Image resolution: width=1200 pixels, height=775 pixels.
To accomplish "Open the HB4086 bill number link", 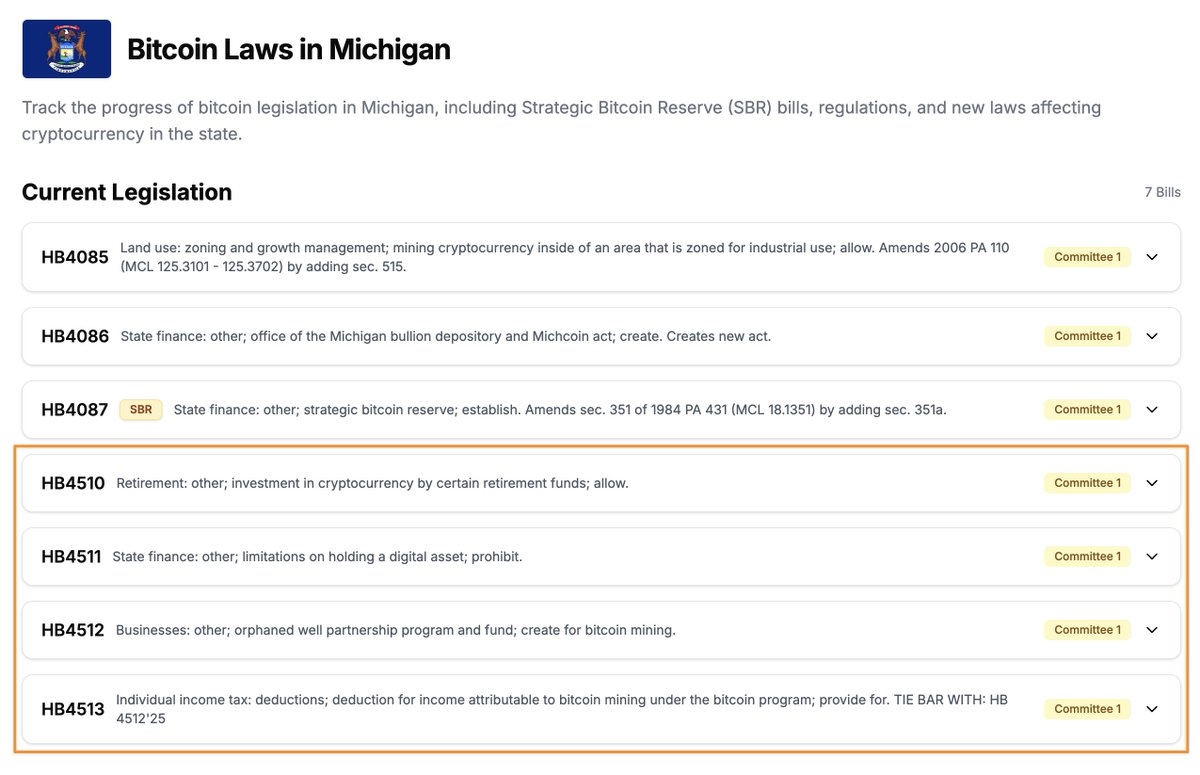I will tap(75, 336).
